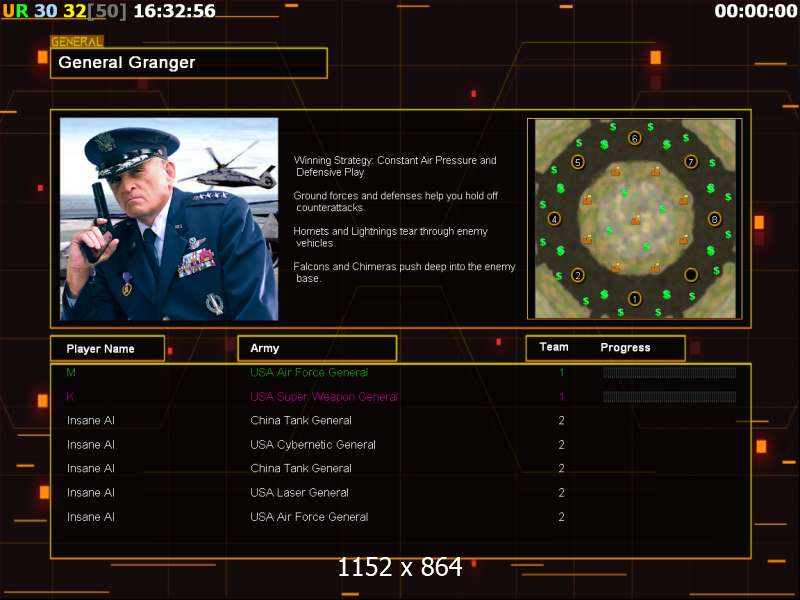Click the Winning Strategy text line
Viewport: 800px width, 600px height.
(395, 166)
